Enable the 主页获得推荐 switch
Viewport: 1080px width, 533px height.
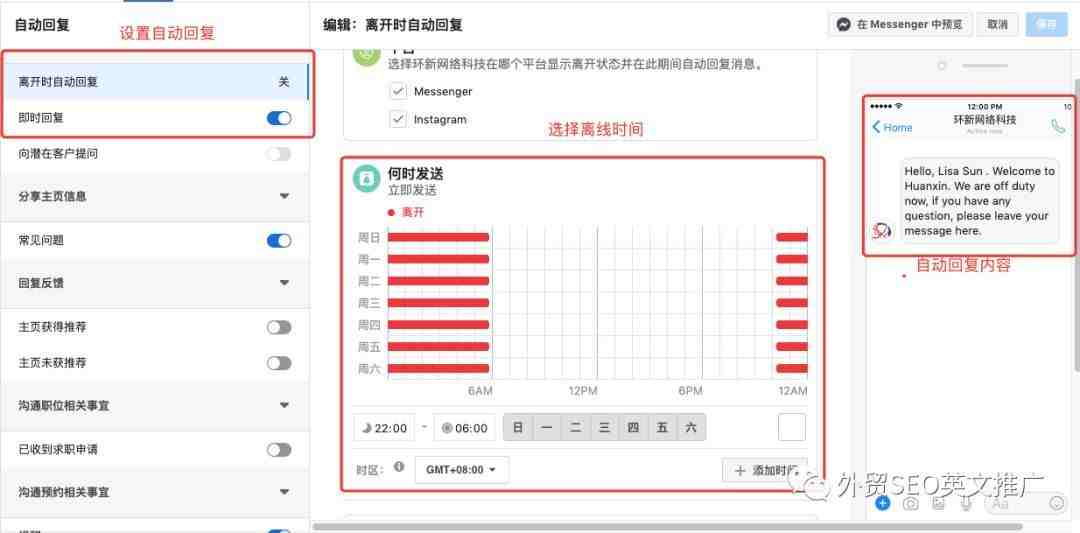[x=279, y=328]
